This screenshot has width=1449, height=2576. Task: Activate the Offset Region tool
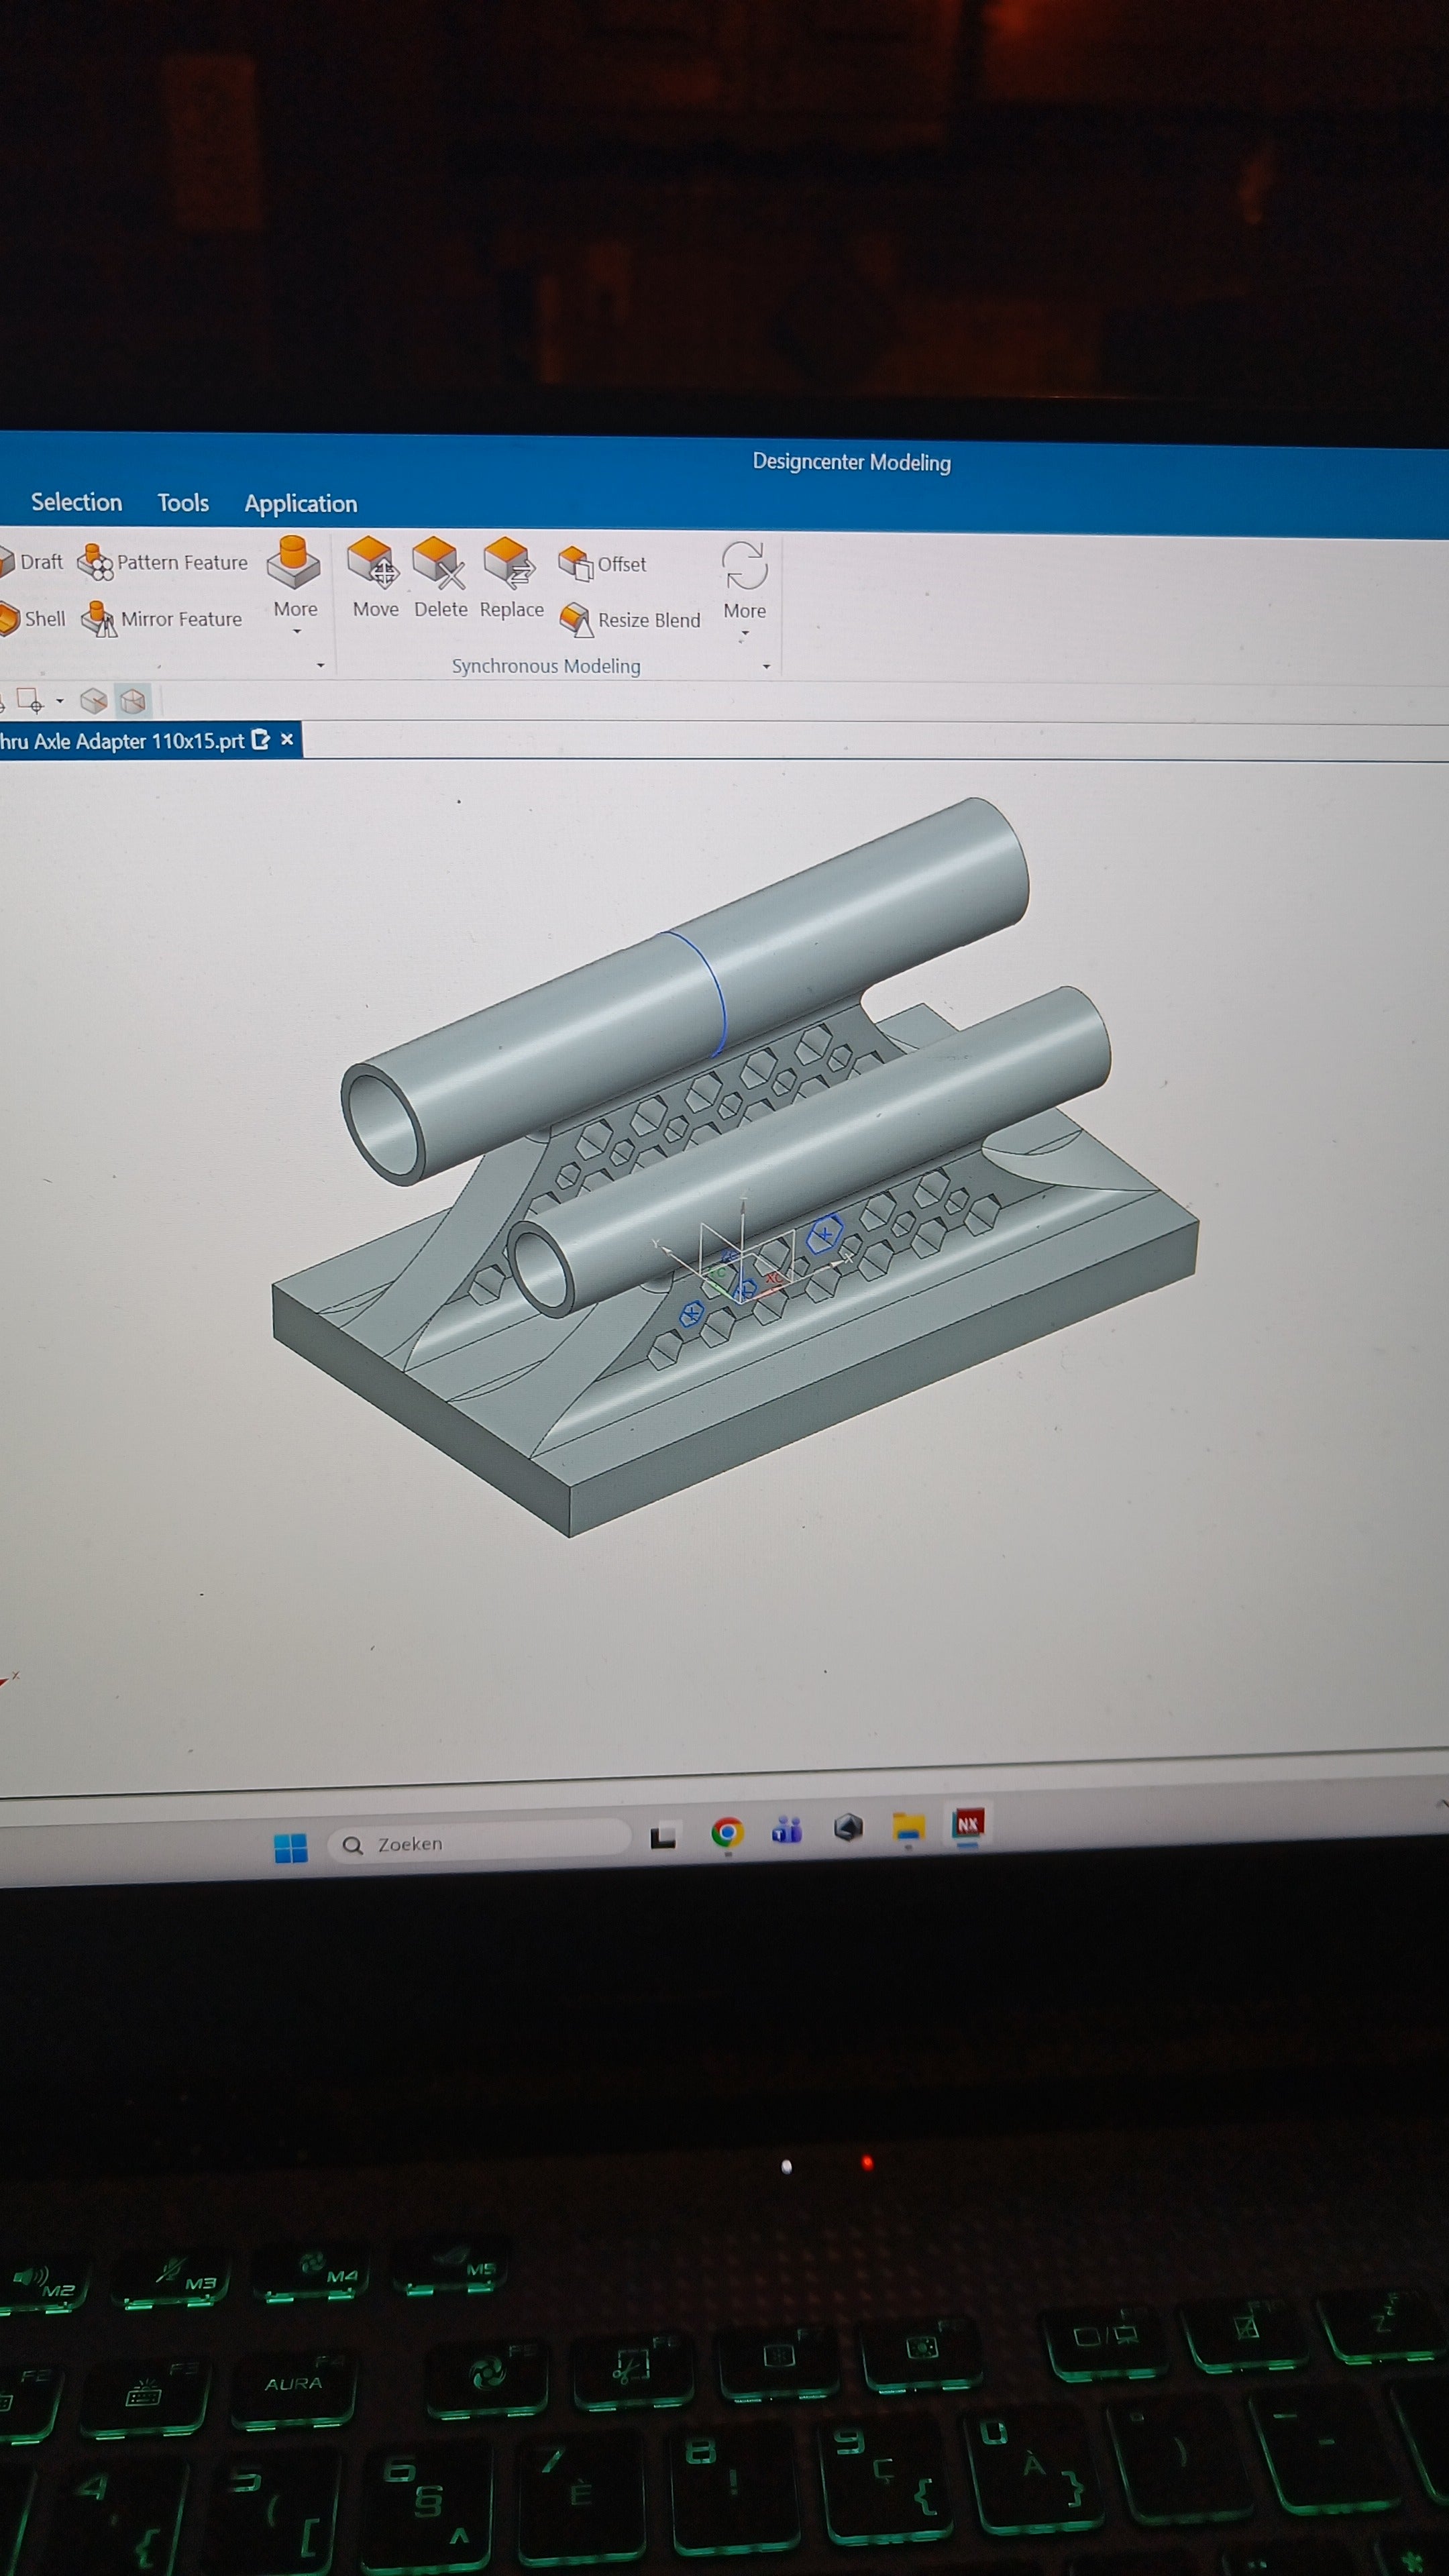pos(602,564)
